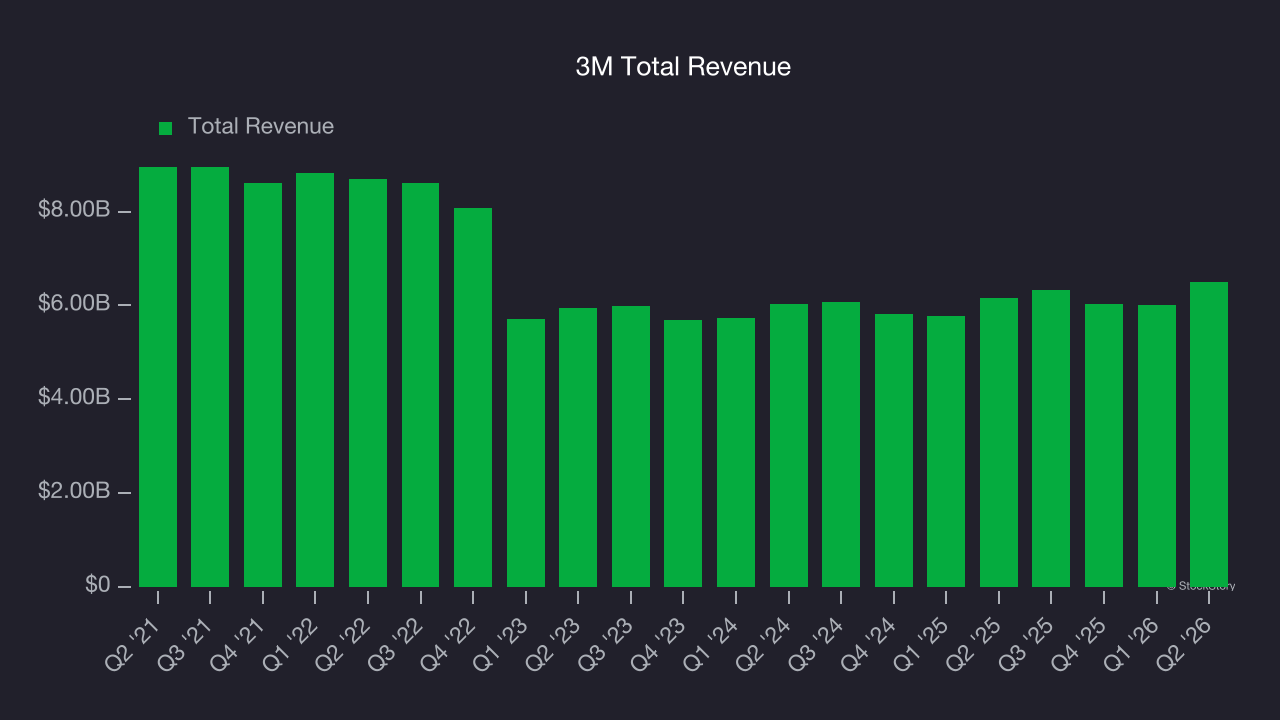This screenshot has height=720, width=1280.
Task: Select the Q1 '22 revenue bar
Action: coord(315,380)
